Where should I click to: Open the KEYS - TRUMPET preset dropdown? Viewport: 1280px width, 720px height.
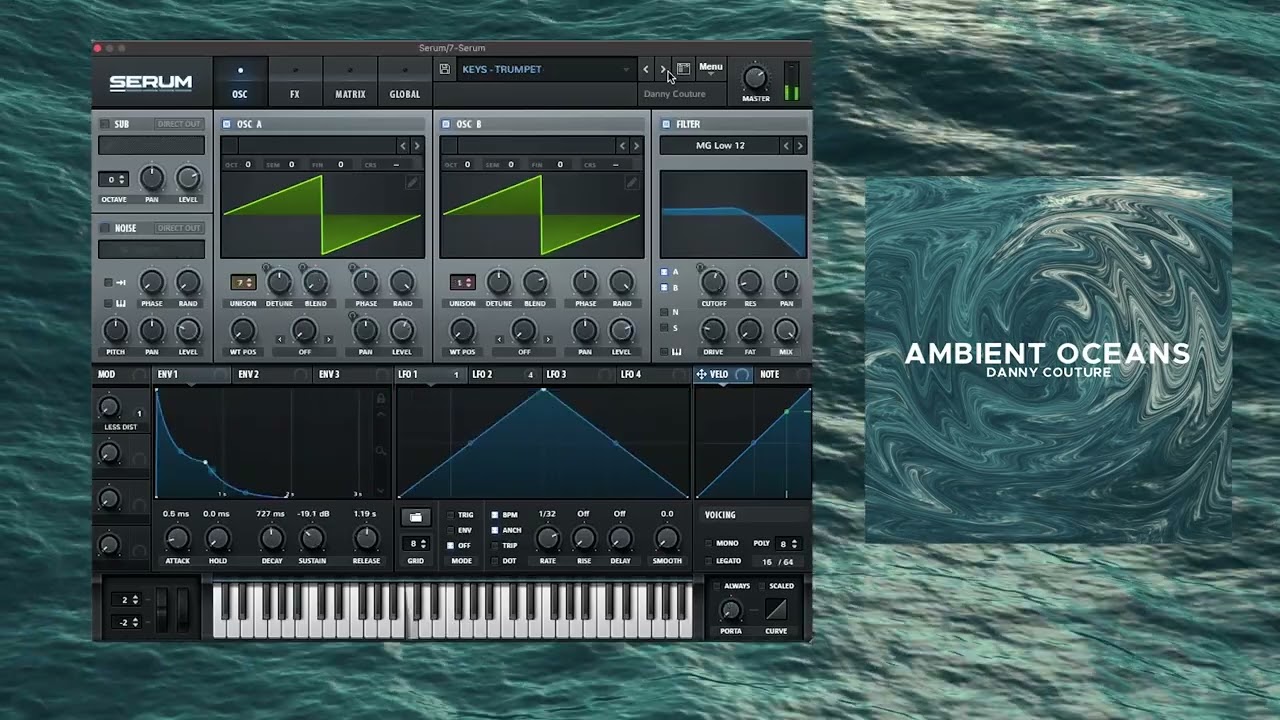point(546,69)
